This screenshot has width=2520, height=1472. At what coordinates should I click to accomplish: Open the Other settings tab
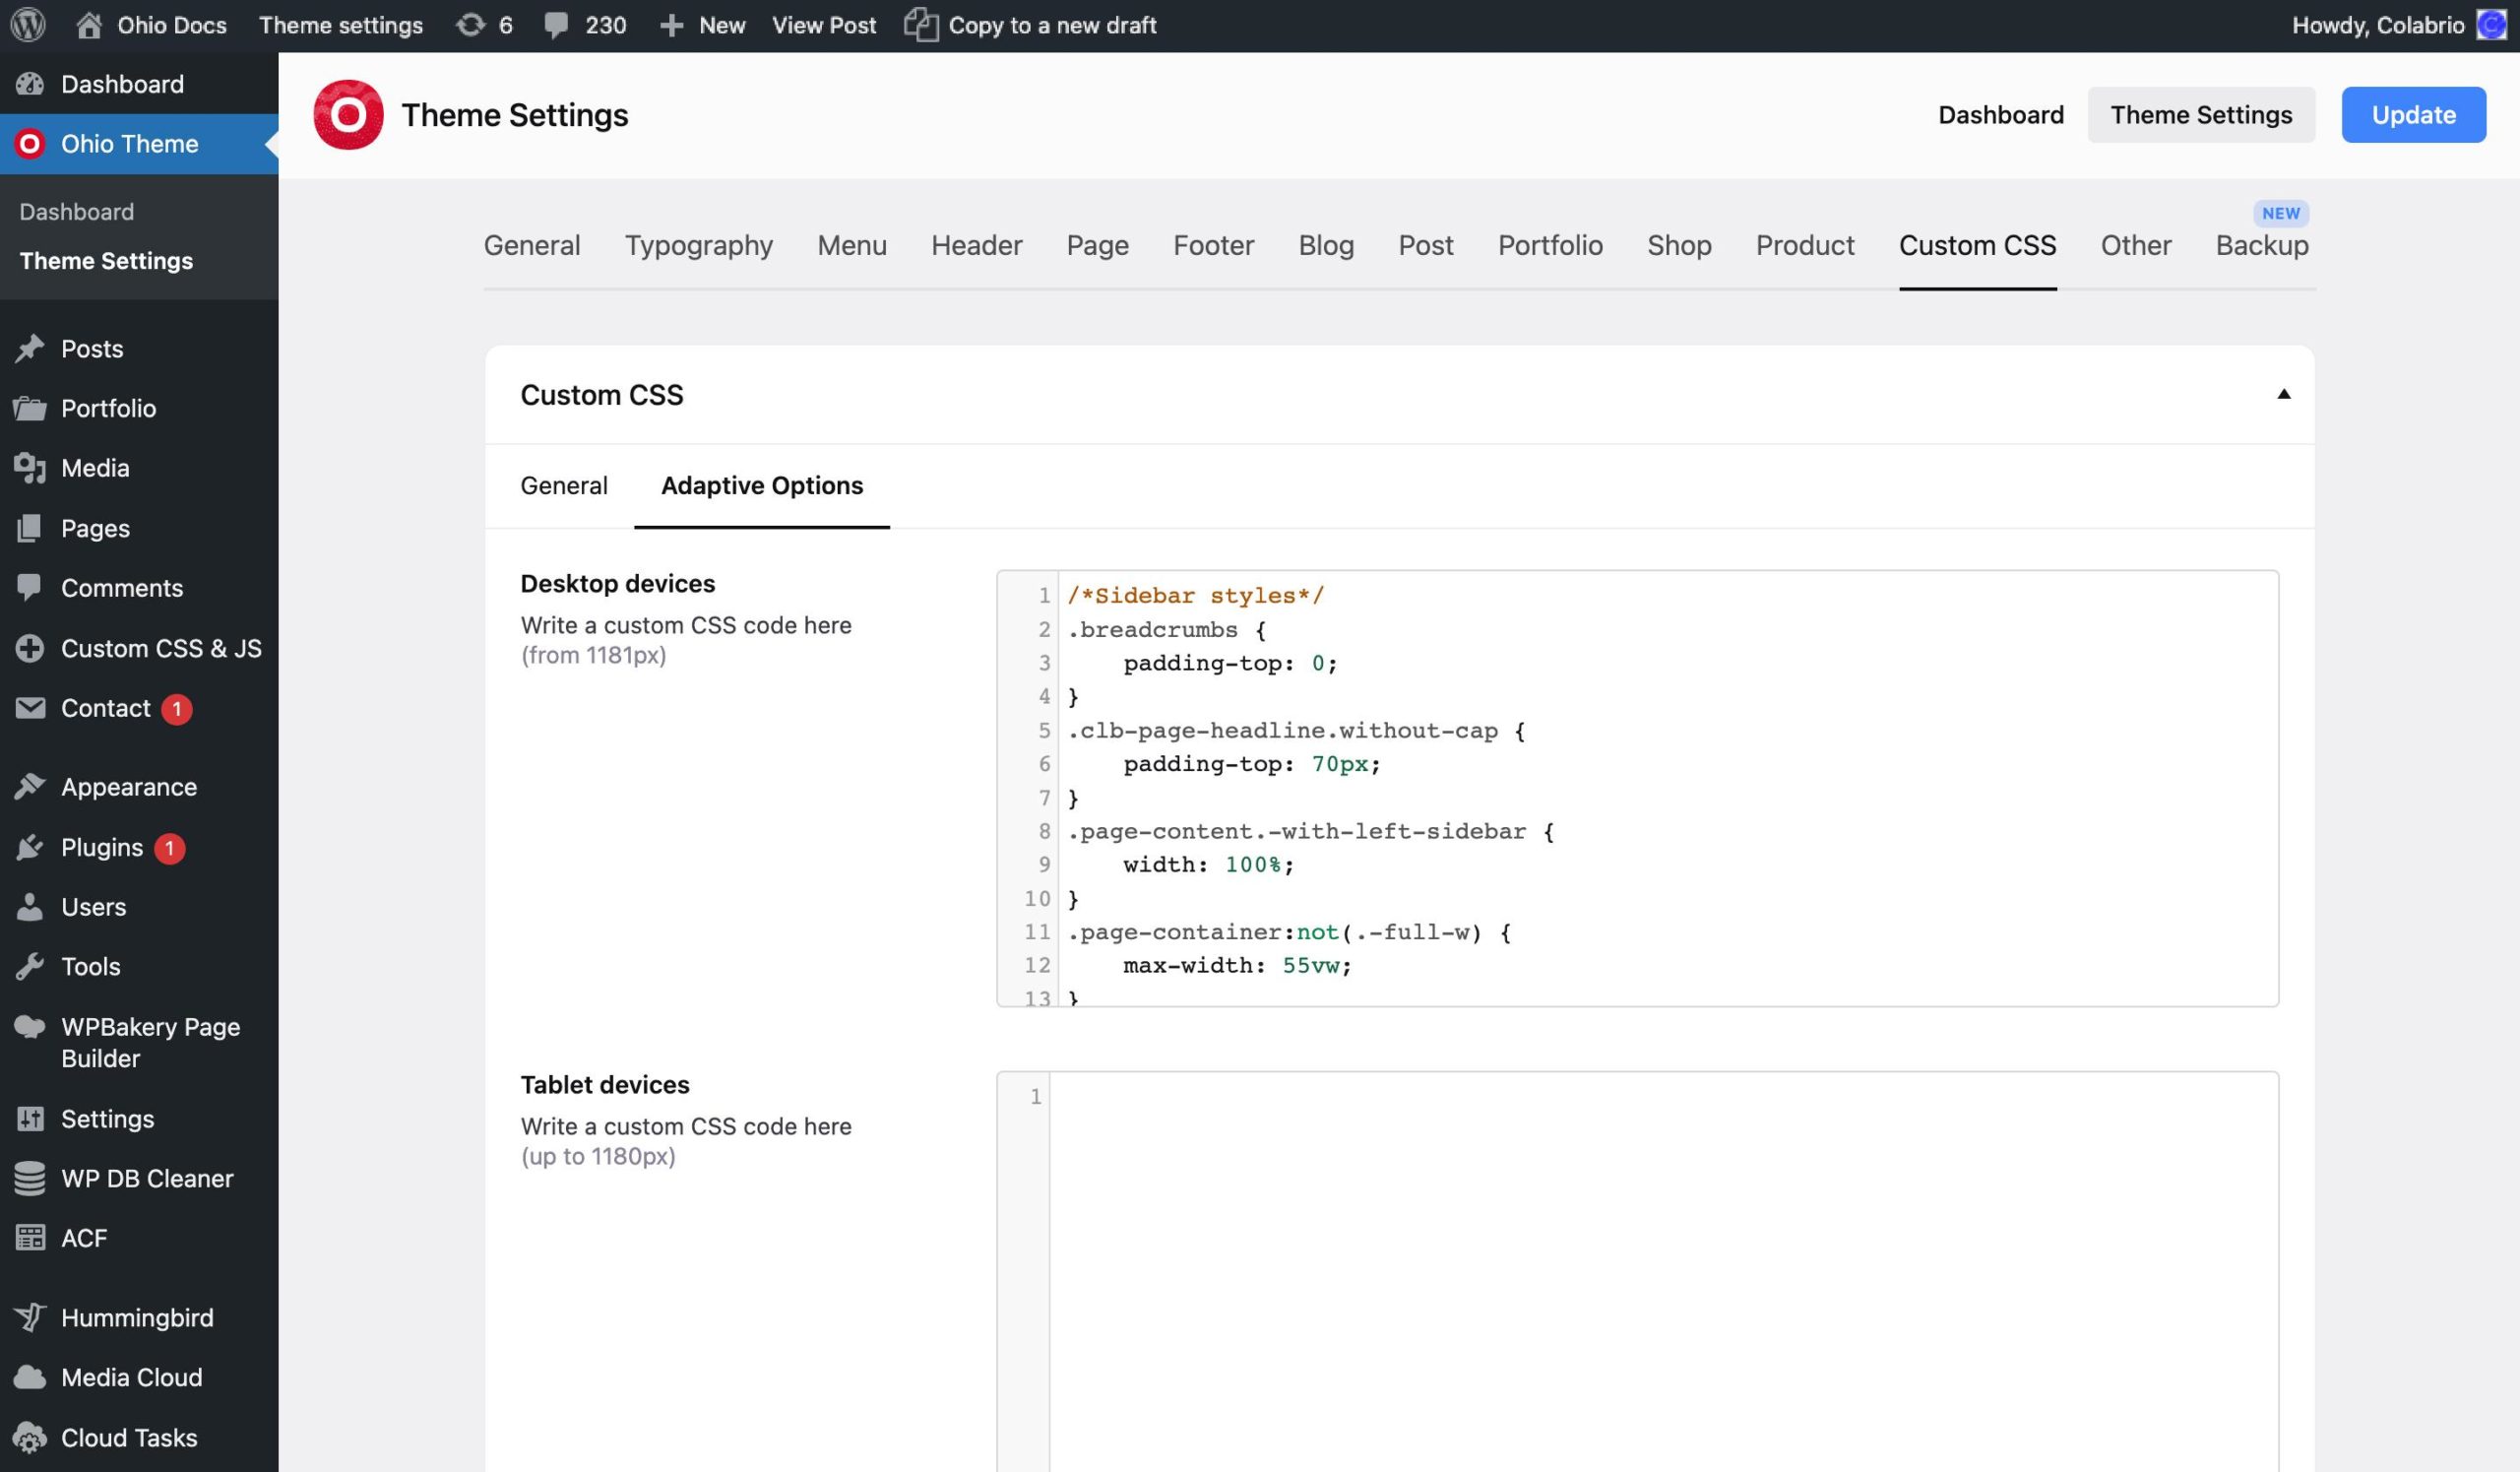pos(2136,245)
